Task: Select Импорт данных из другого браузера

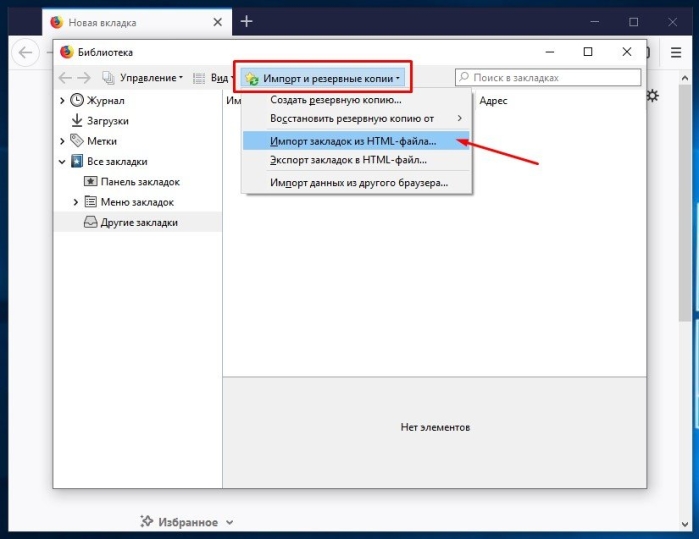Action: [x=356, y=183]
